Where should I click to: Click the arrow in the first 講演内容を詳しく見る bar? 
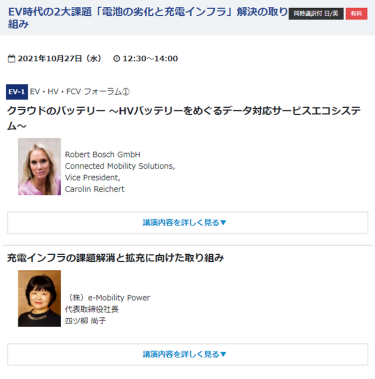tap(223, 223)
